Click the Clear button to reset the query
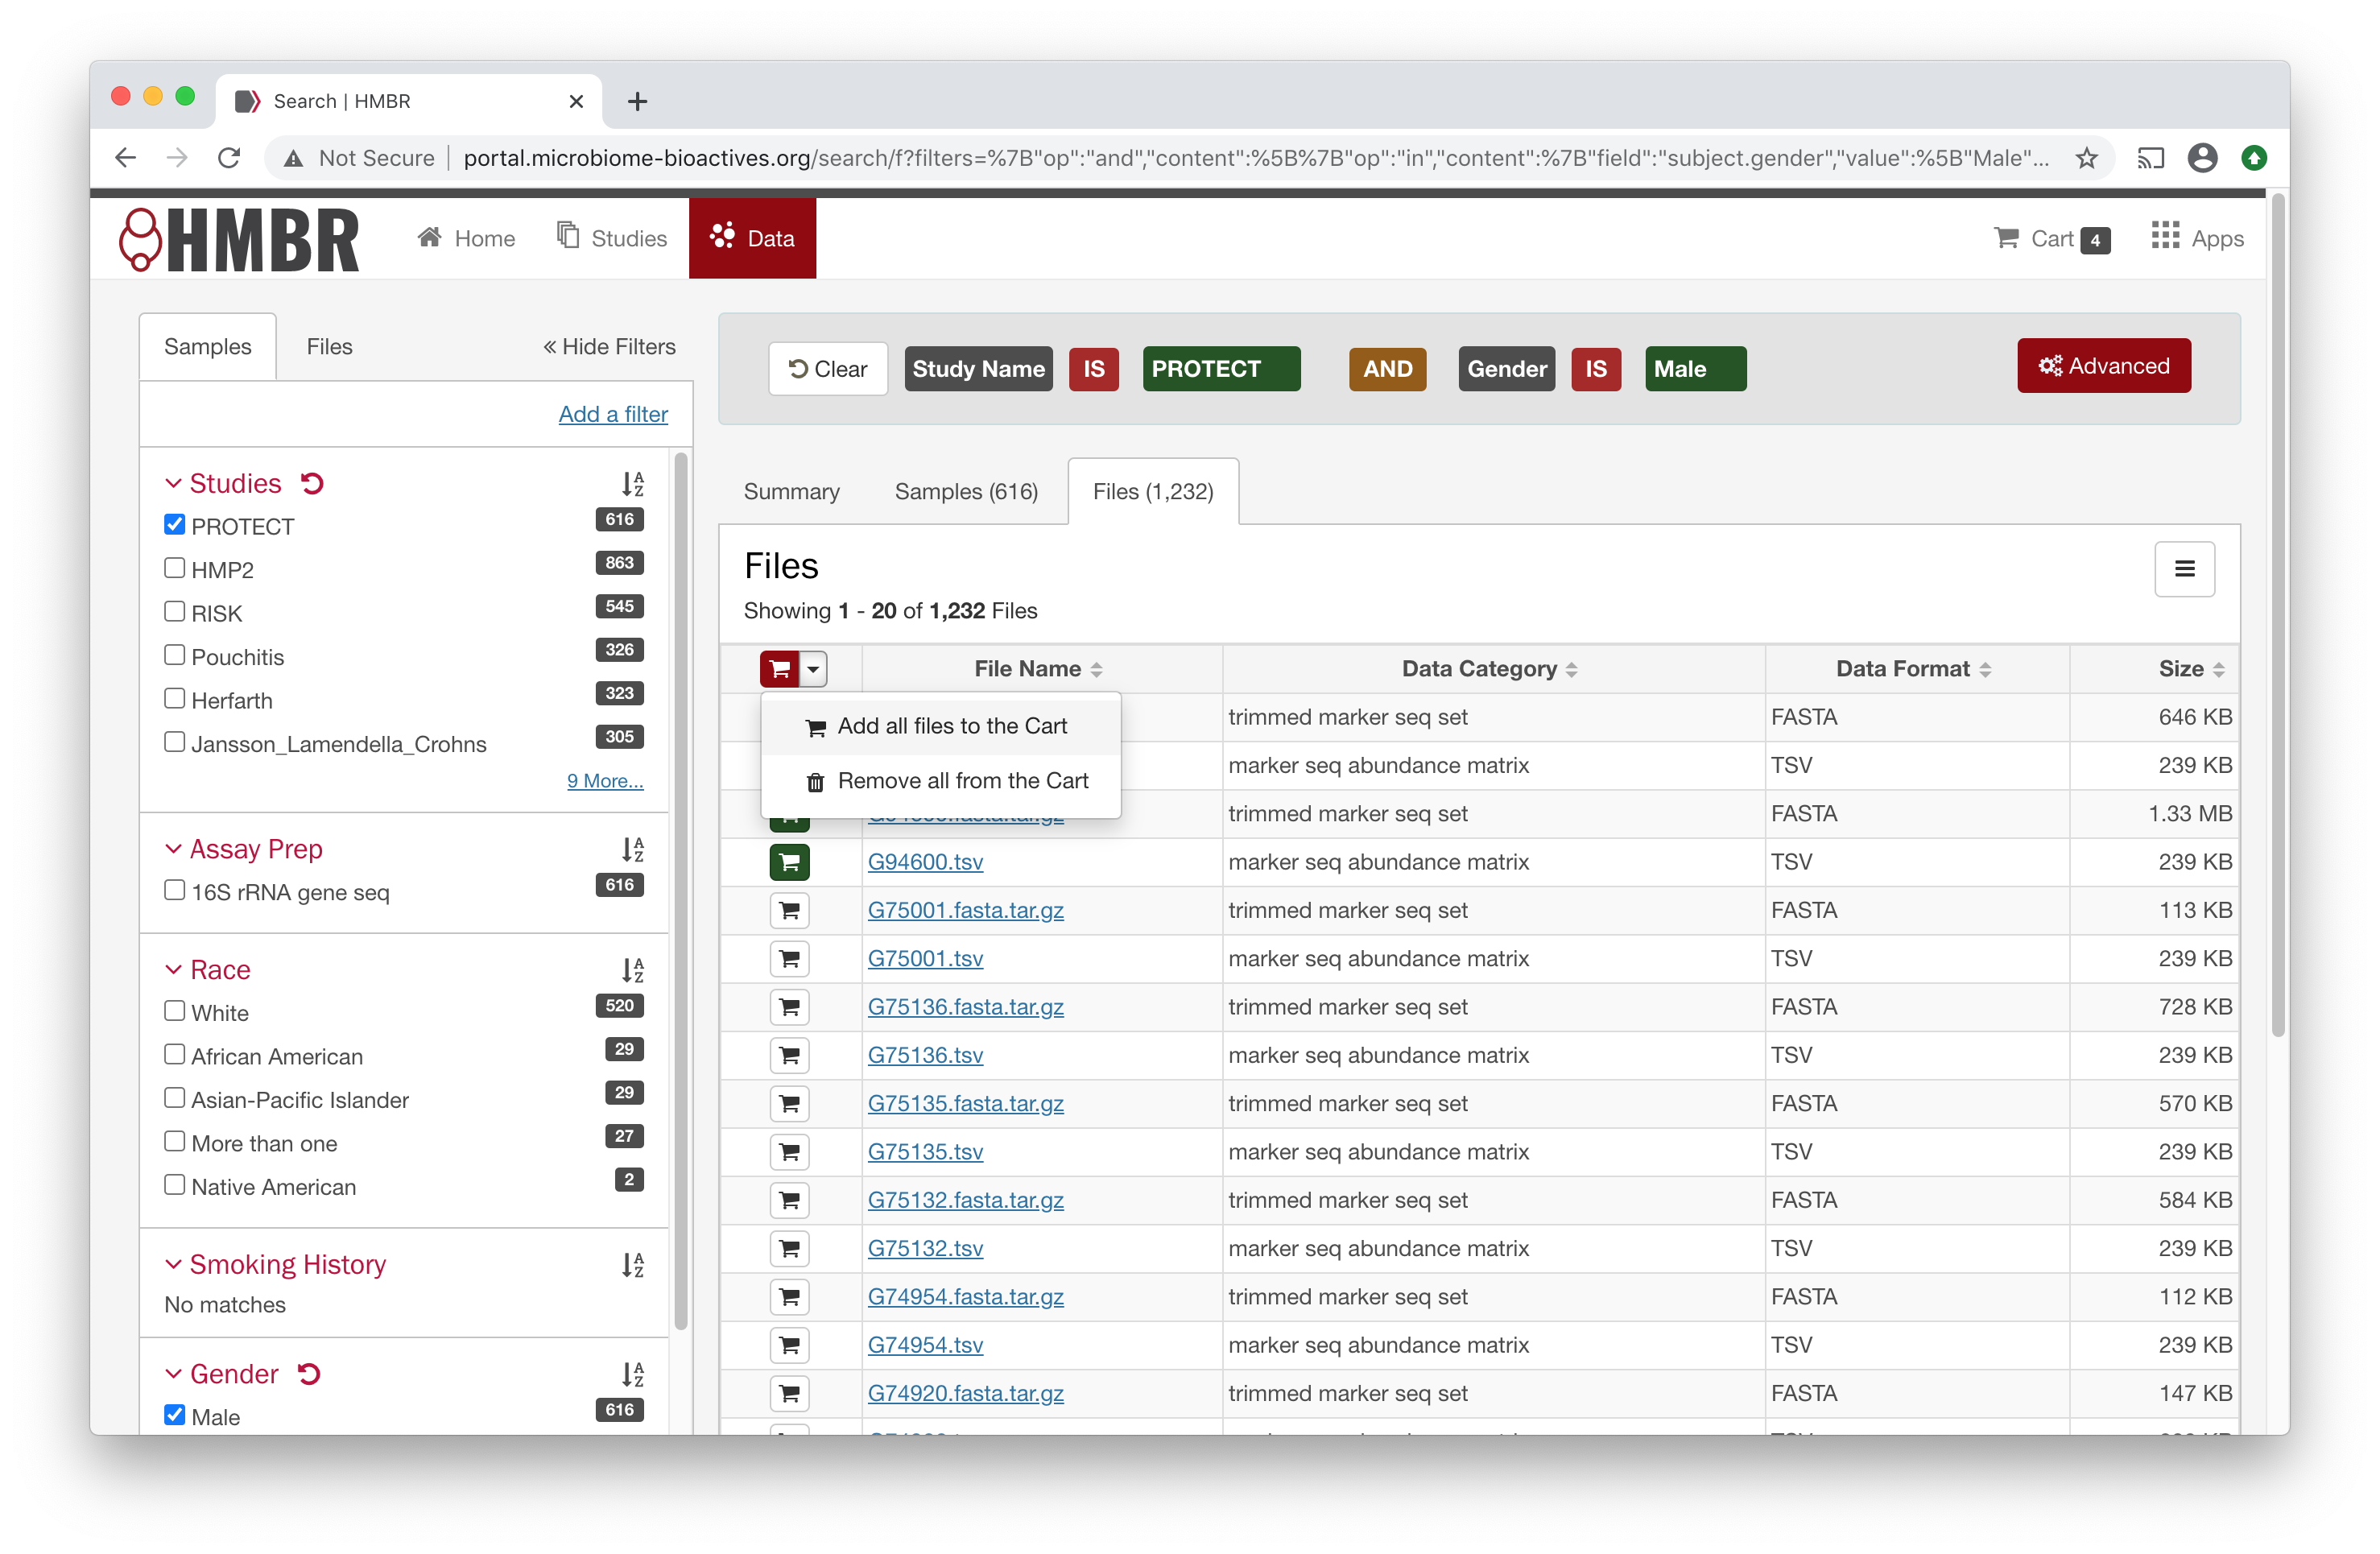 click(827, 368)
